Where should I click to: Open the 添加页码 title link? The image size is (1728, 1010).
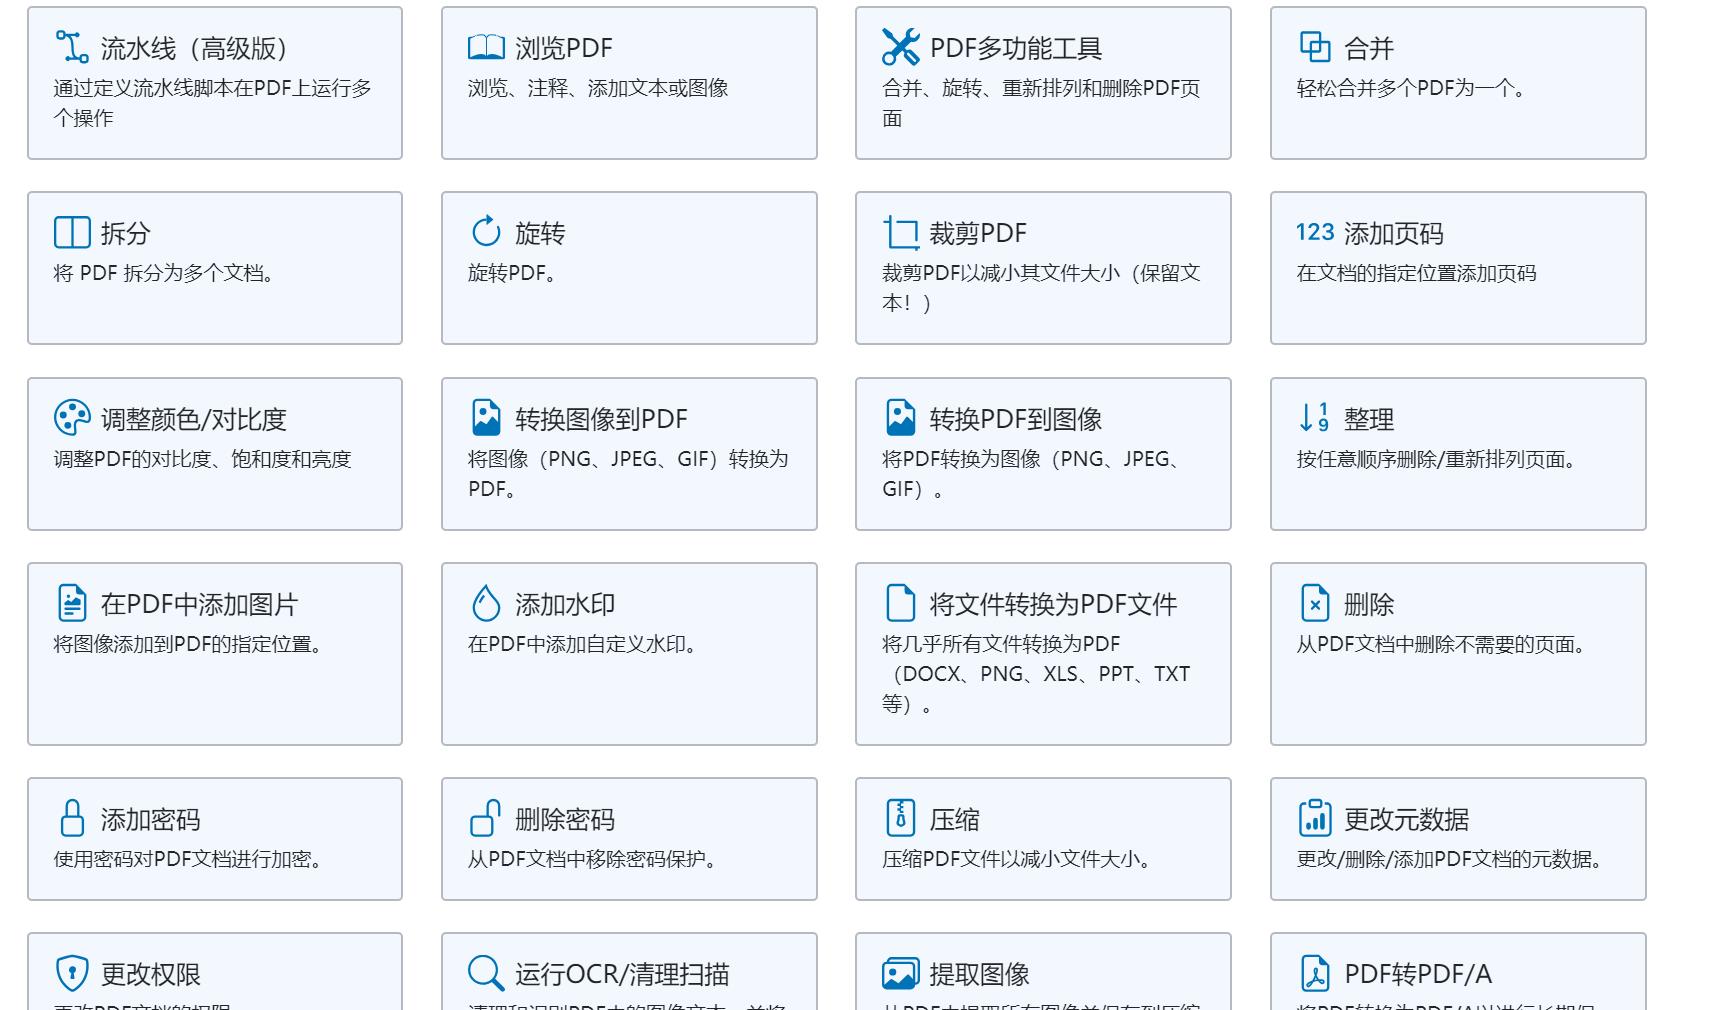pyautogui.click(x=1394, y=233)
